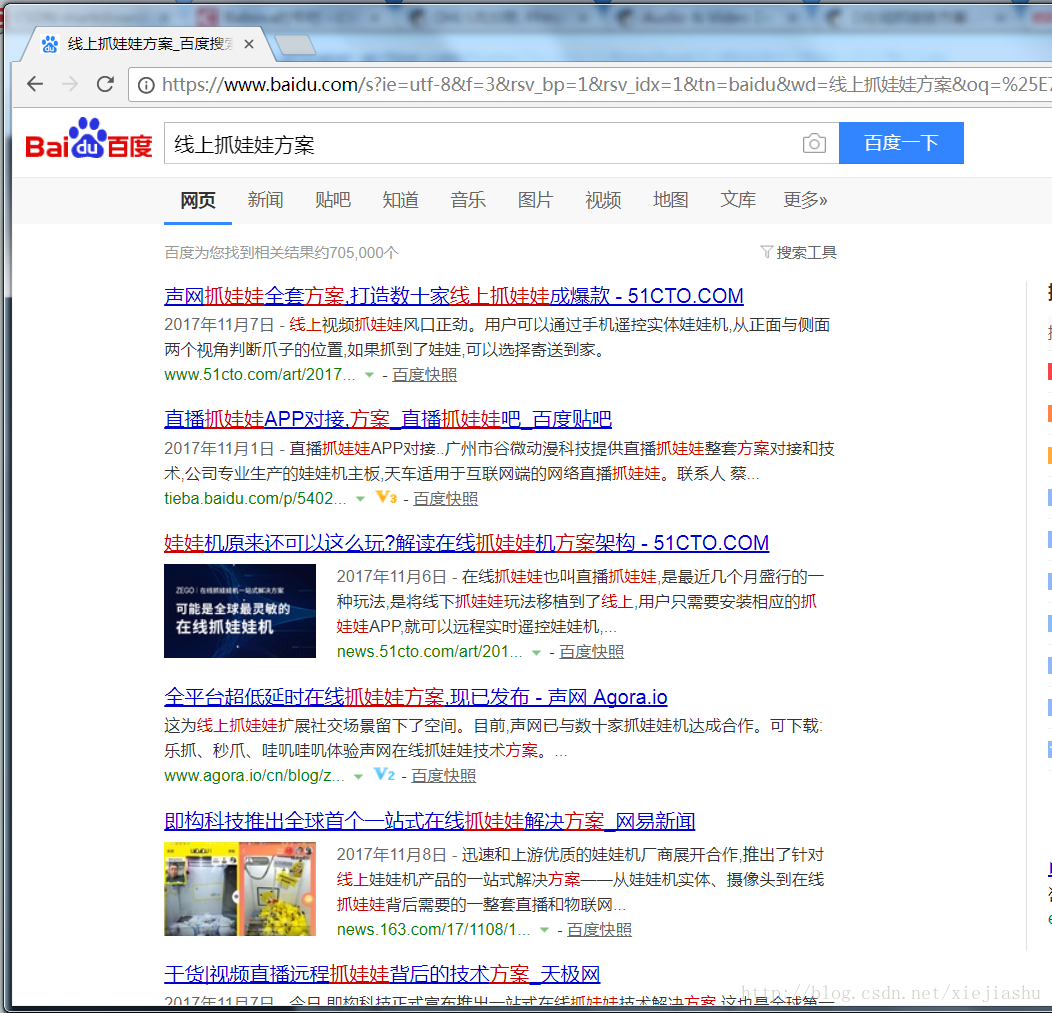Open result 即构科技推出全球首个一站式 网易新闻
Screen dimensions: 1052x1013
[x=429, y=821]
